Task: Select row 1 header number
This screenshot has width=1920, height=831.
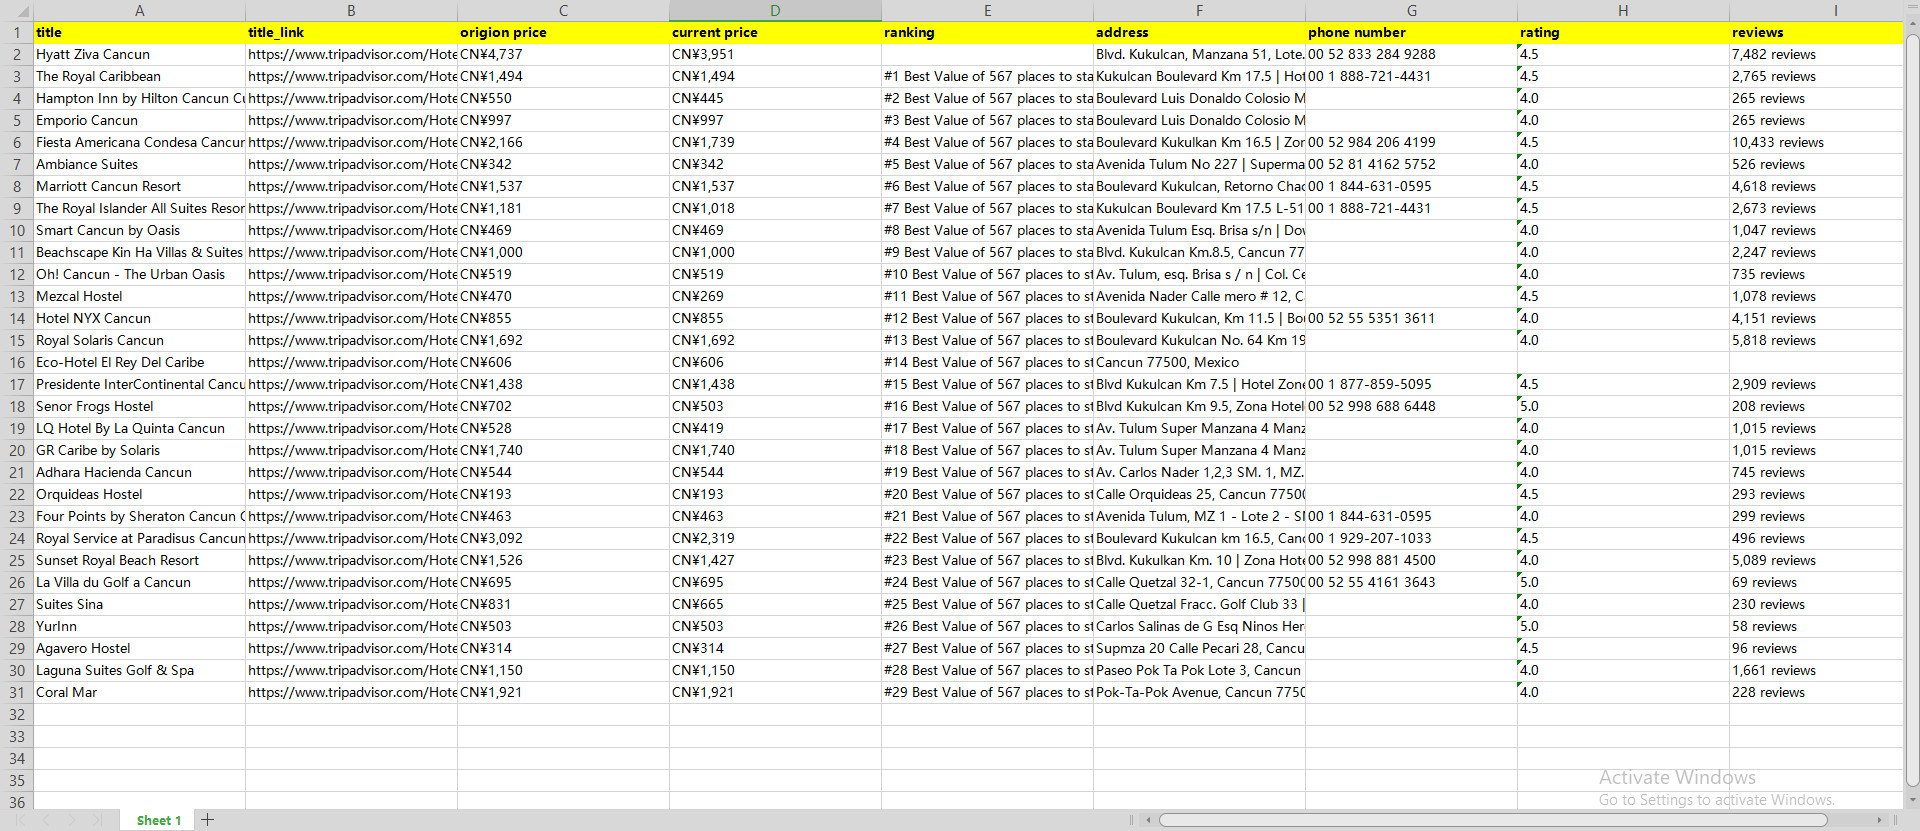Action: click(17, 33)
